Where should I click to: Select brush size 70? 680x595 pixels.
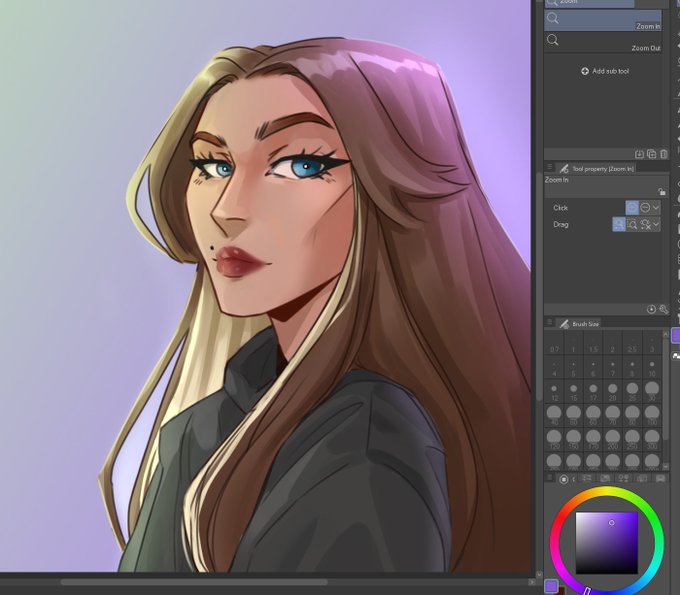[612, 415]
